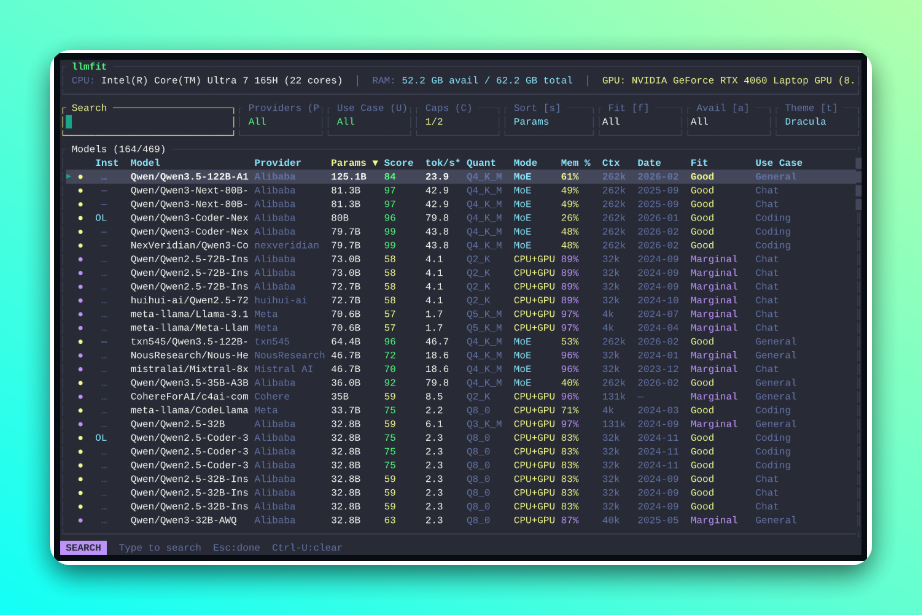This screenshot has height=615, width=922.
Task: Click the purple dot beside mistralai/Mixtral-8x row
Action: [81, 369]
